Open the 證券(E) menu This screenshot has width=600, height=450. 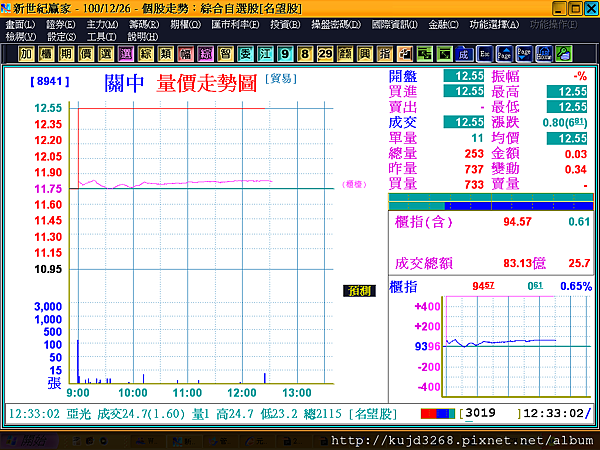(x=61, y=25)
